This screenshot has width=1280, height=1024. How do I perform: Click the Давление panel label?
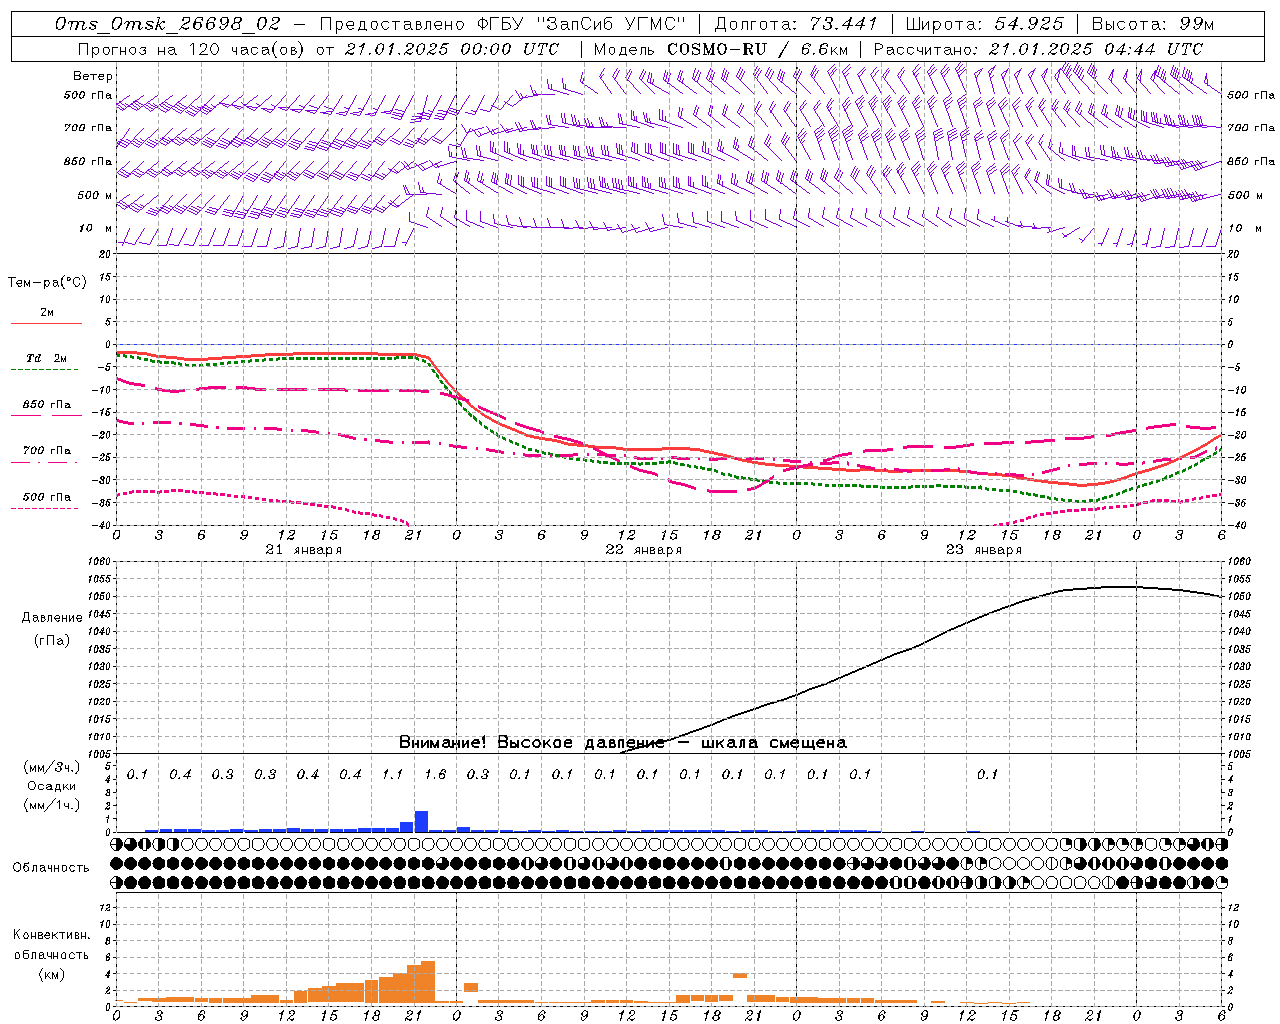pyautogui.click(x=52, y=618)
